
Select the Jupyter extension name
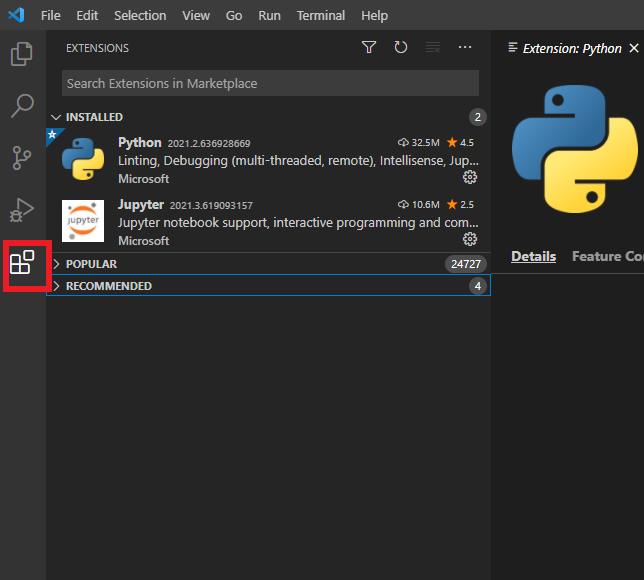[141, 205]
